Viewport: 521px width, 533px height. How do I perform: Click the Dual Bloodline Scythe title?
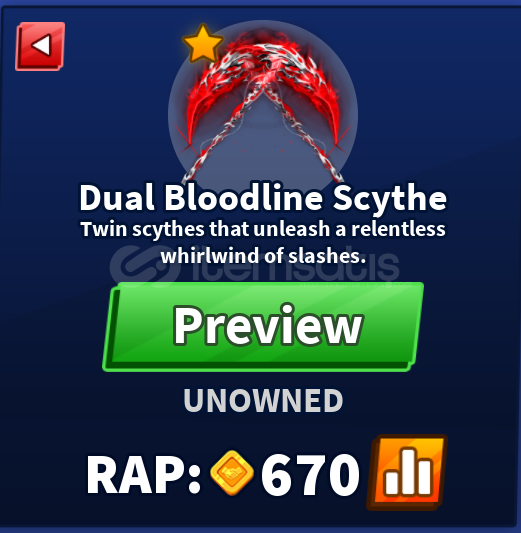click(263, 198)
